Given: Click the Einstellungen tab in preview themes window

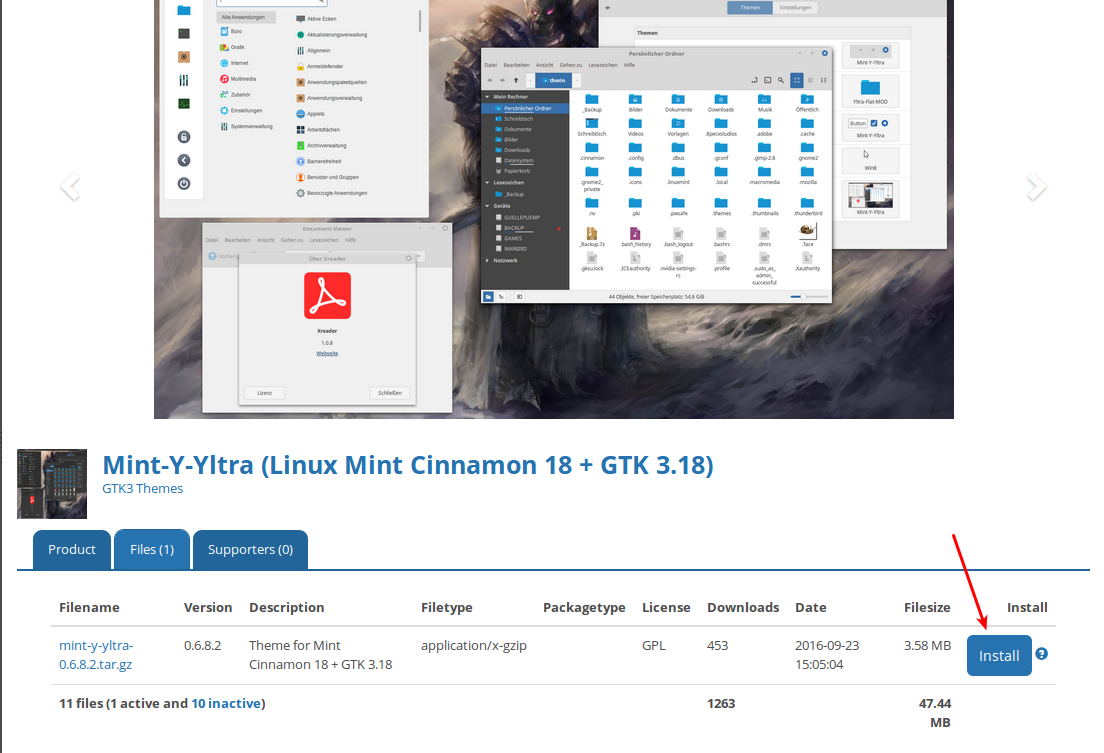Looking at the screenshot, I should click(795, 8).
